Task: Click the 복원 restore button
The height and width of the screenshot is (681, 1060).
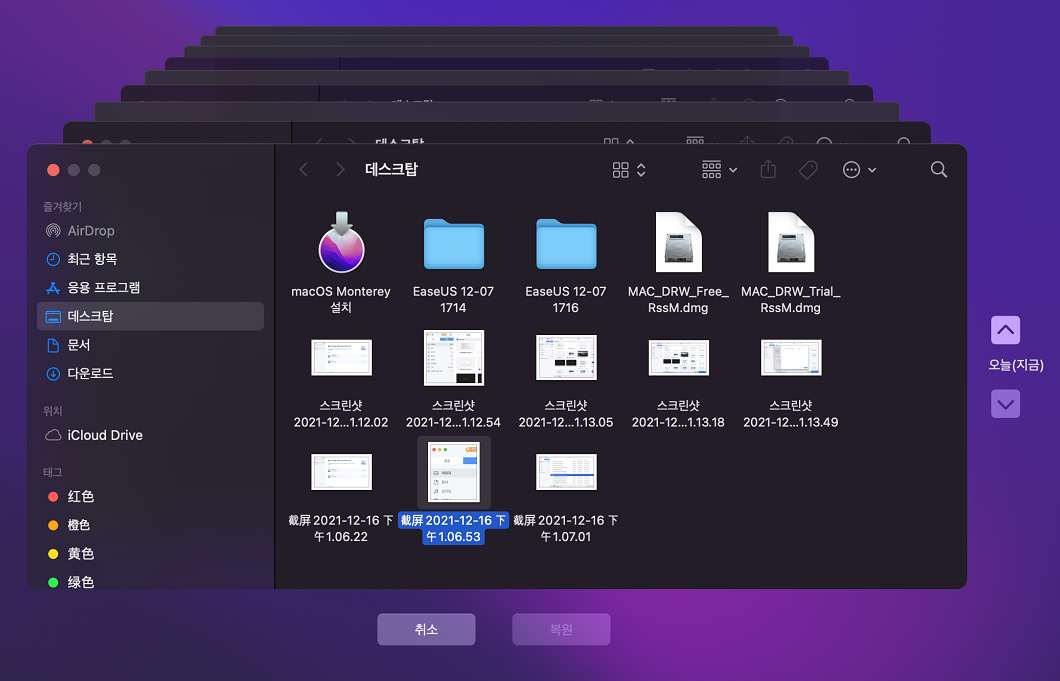Action: pos(561,629)
